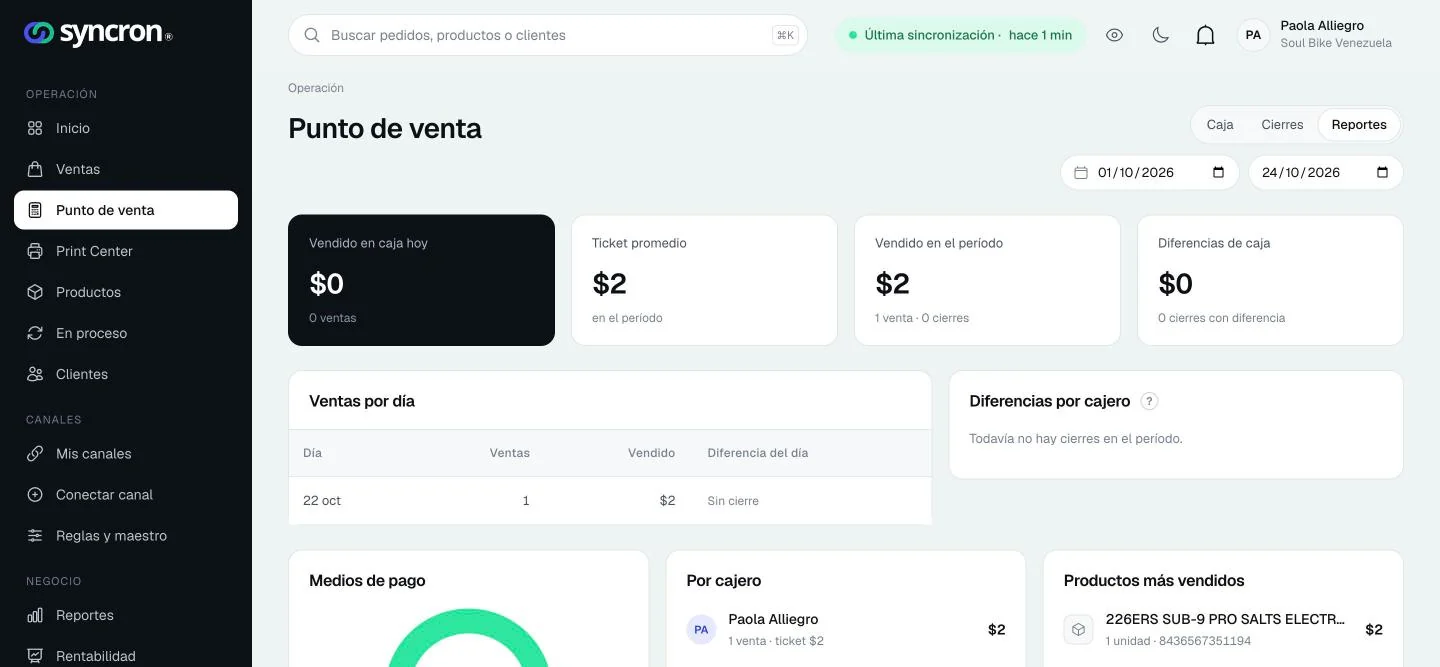
Task: Click the Ventas shopping bag icon
Action: (35, 169)
